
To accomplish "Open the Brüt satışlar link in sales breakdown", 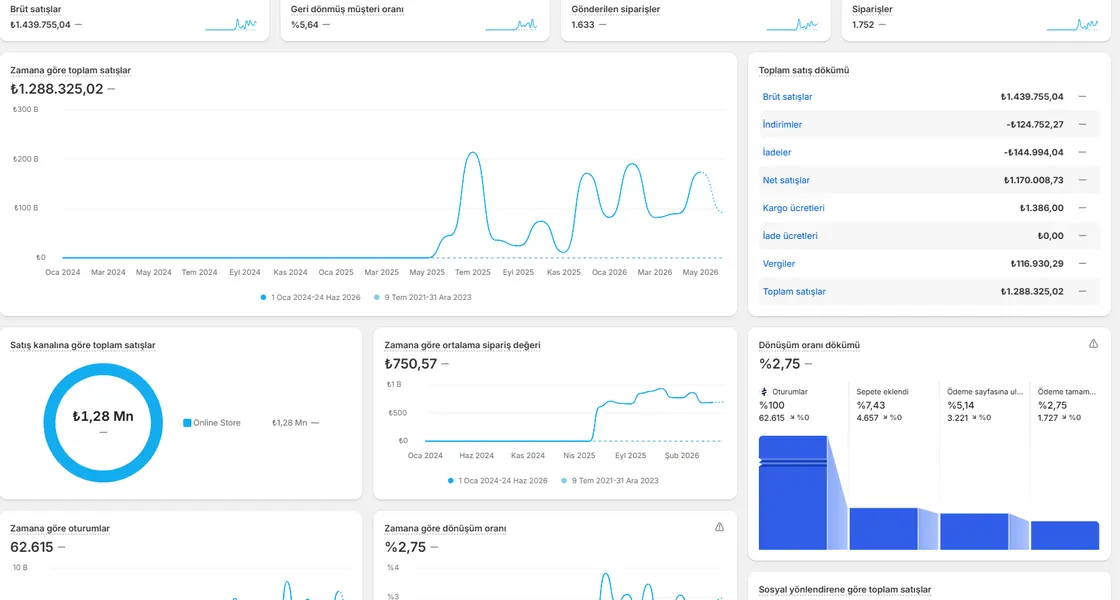I will click(787, 96).
